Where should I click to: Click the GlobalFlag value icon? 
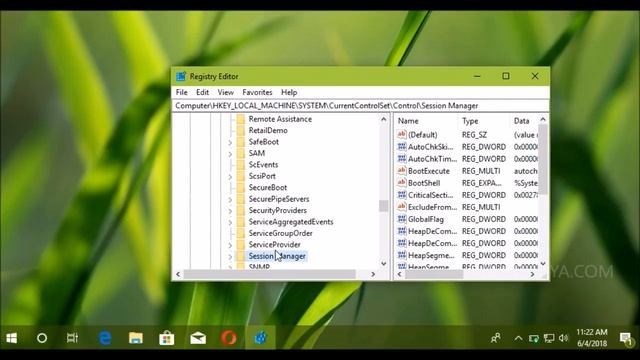[x=402, y=219]
